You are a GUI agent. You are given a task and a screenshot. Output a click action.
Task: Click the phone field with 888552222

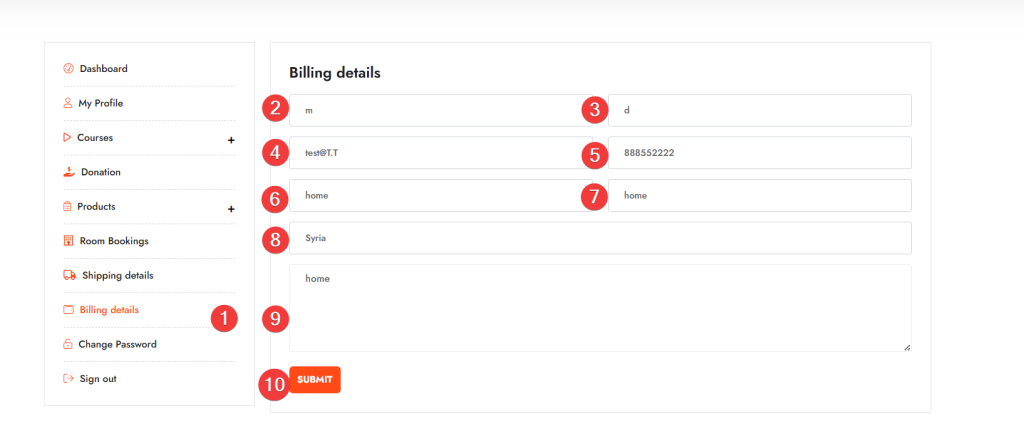point(759,153)
